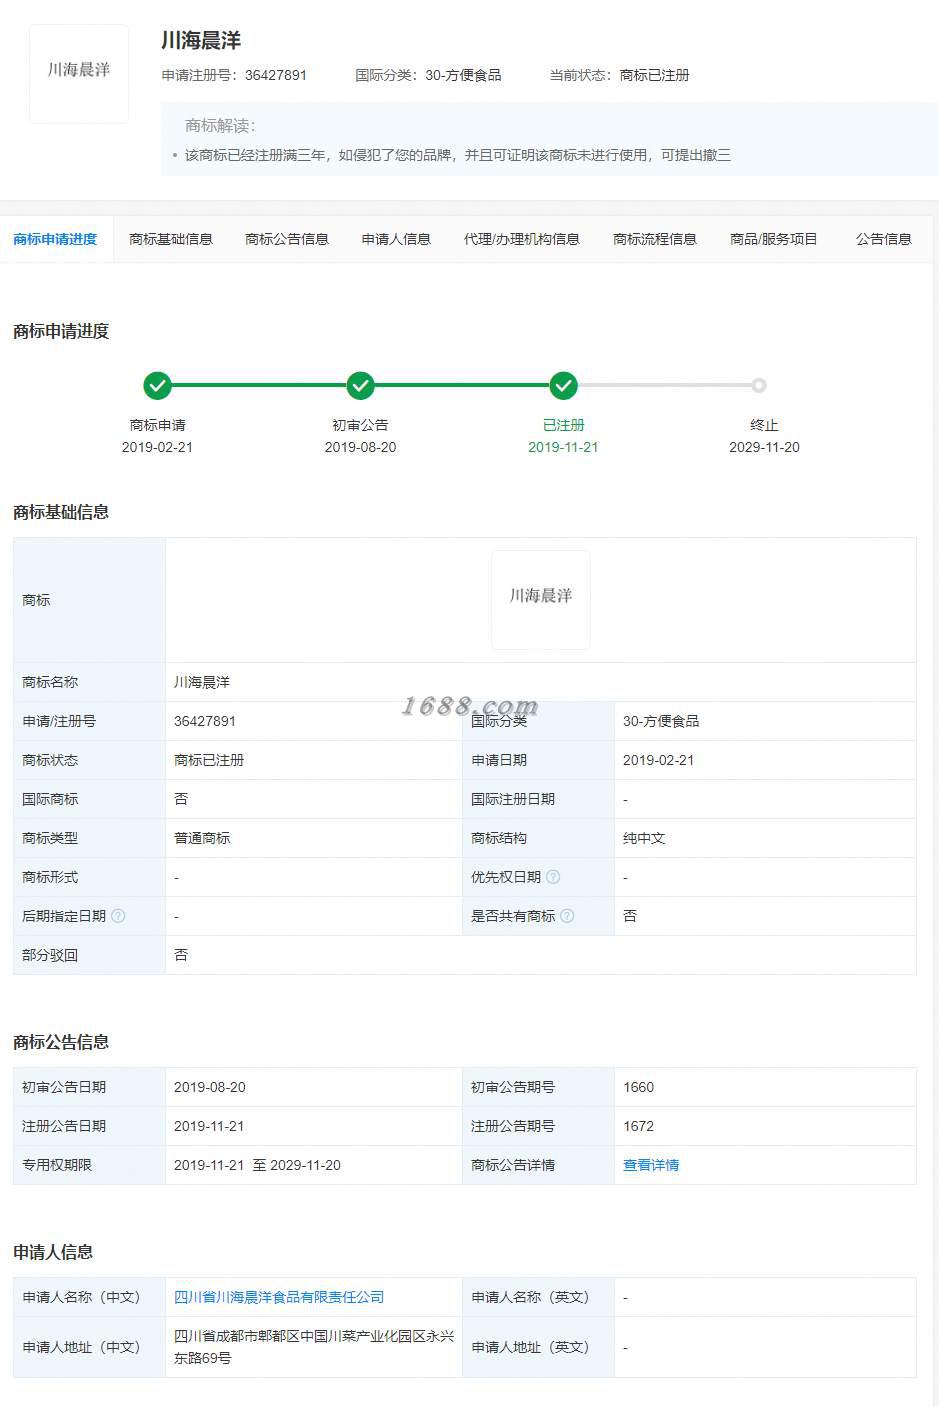Click the help icon next to 是否共有商标

point(567,916)
